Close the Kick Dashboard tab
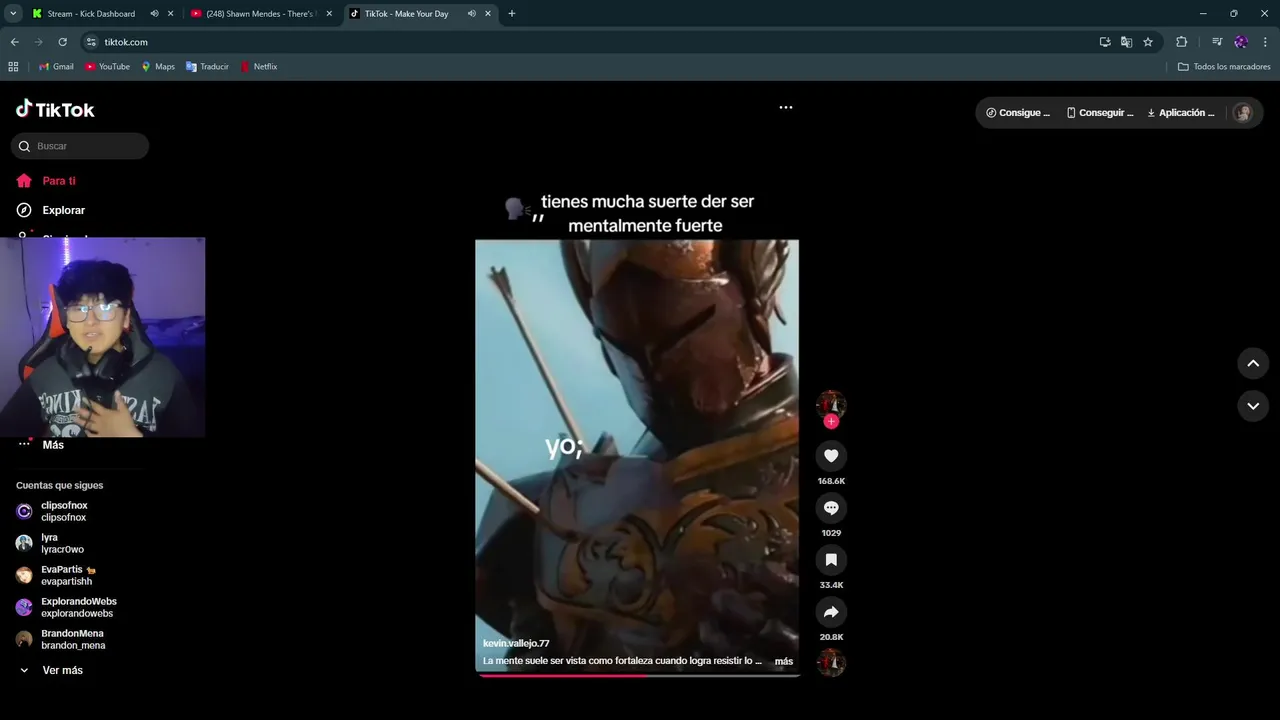The height and width of the screenshot is (720, 1280). coord(170,14)
